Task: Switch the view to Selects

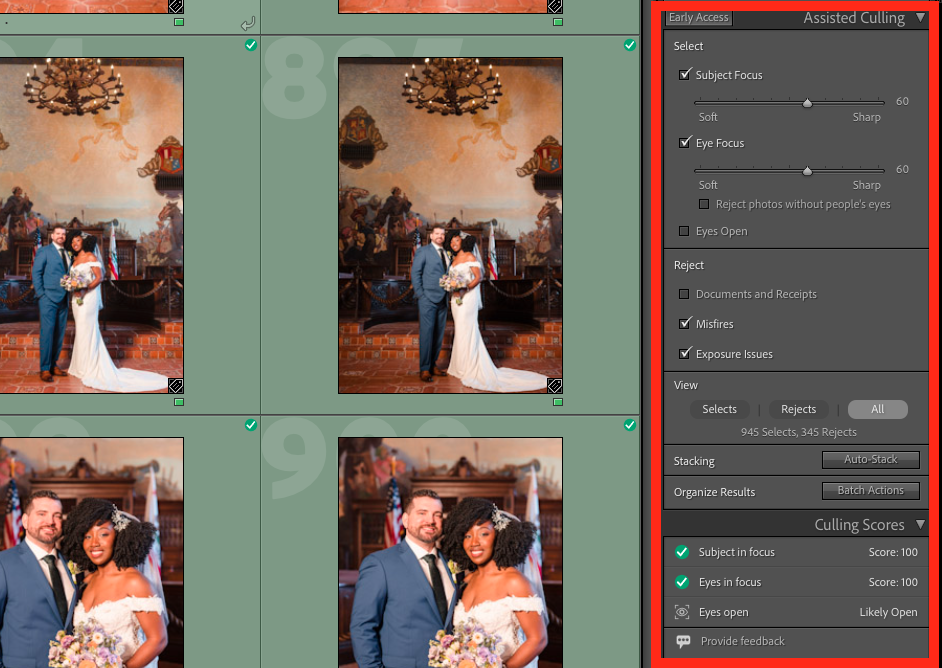Action: [719, 409]
